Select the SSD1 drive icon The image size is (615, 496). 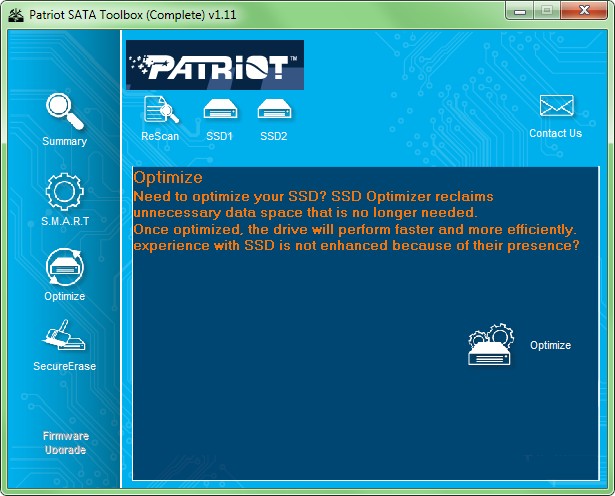pos(220,109)
